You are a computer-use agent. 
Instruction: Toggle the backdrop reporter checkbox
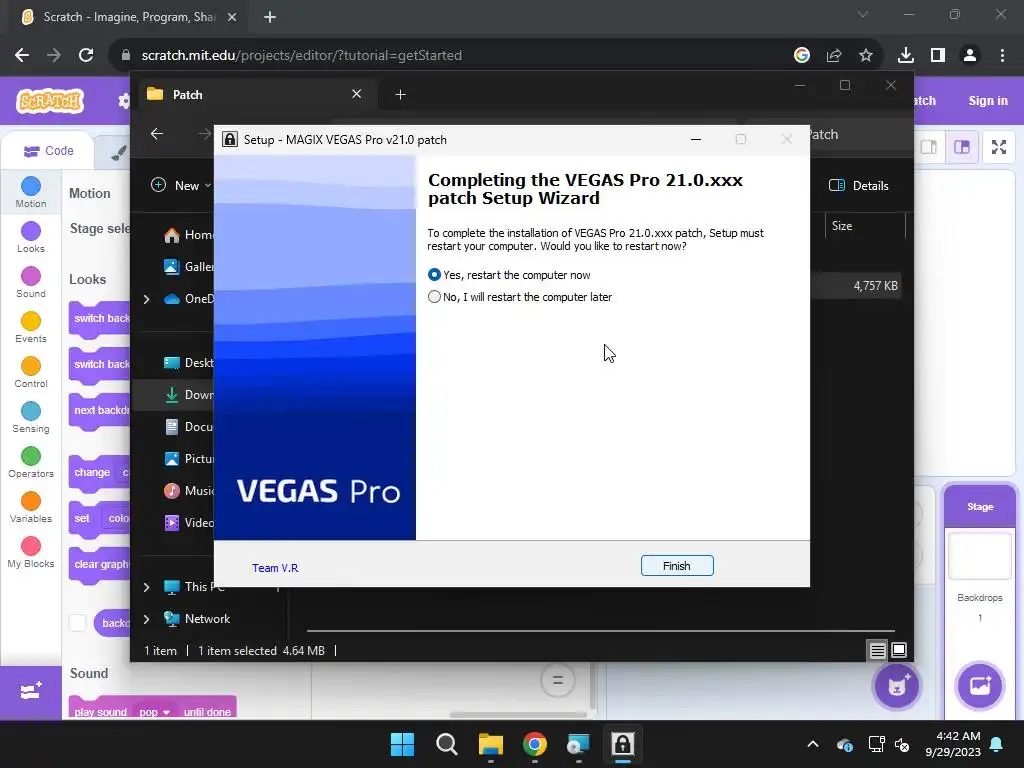(x=78, y=623)
